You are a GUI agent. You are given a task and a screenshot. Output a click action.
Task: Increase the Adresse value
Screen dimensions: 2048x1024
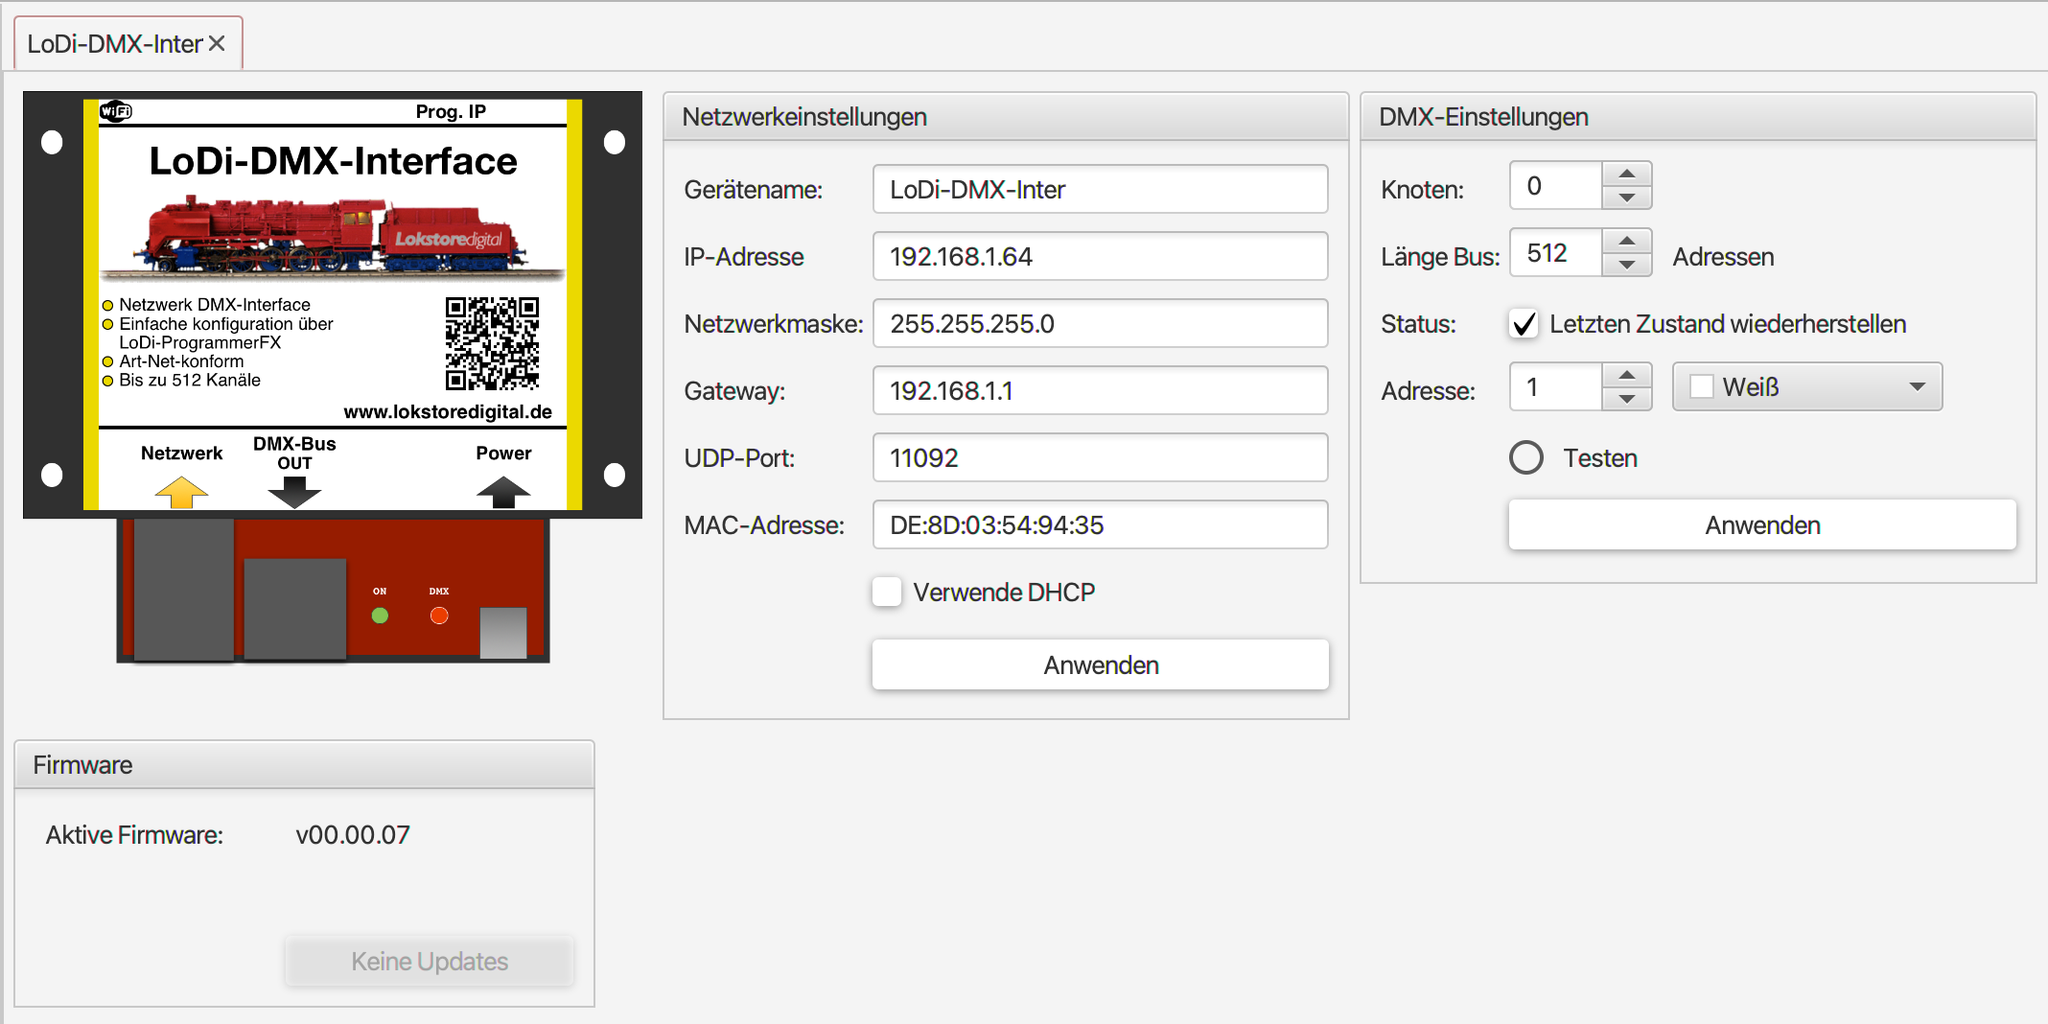click(1627, 375)
